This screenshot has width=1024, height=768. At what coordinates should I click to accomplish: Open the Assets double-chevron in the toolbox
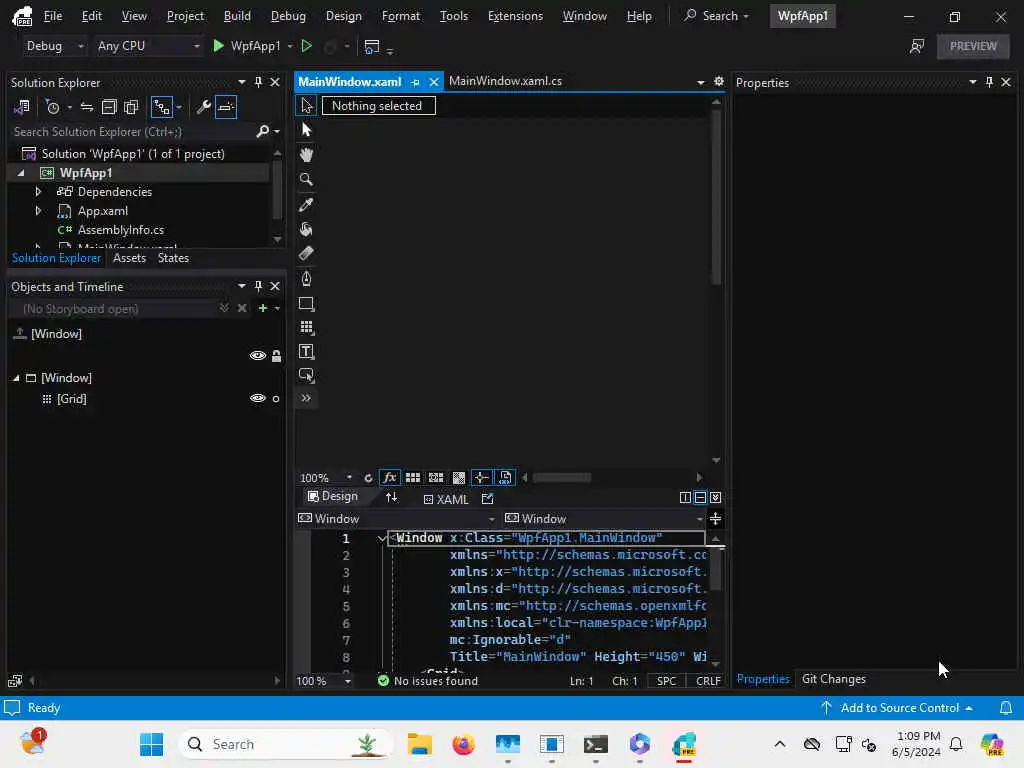(x=306, y=398)
